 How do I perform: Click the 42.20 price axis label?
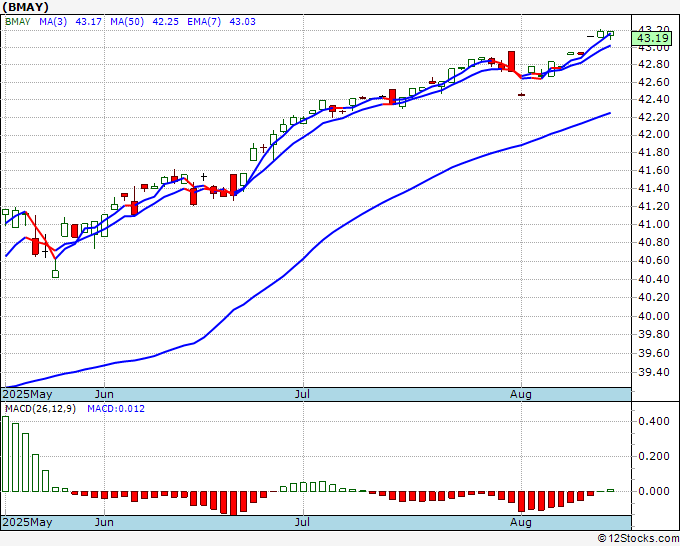click(654, 117)
